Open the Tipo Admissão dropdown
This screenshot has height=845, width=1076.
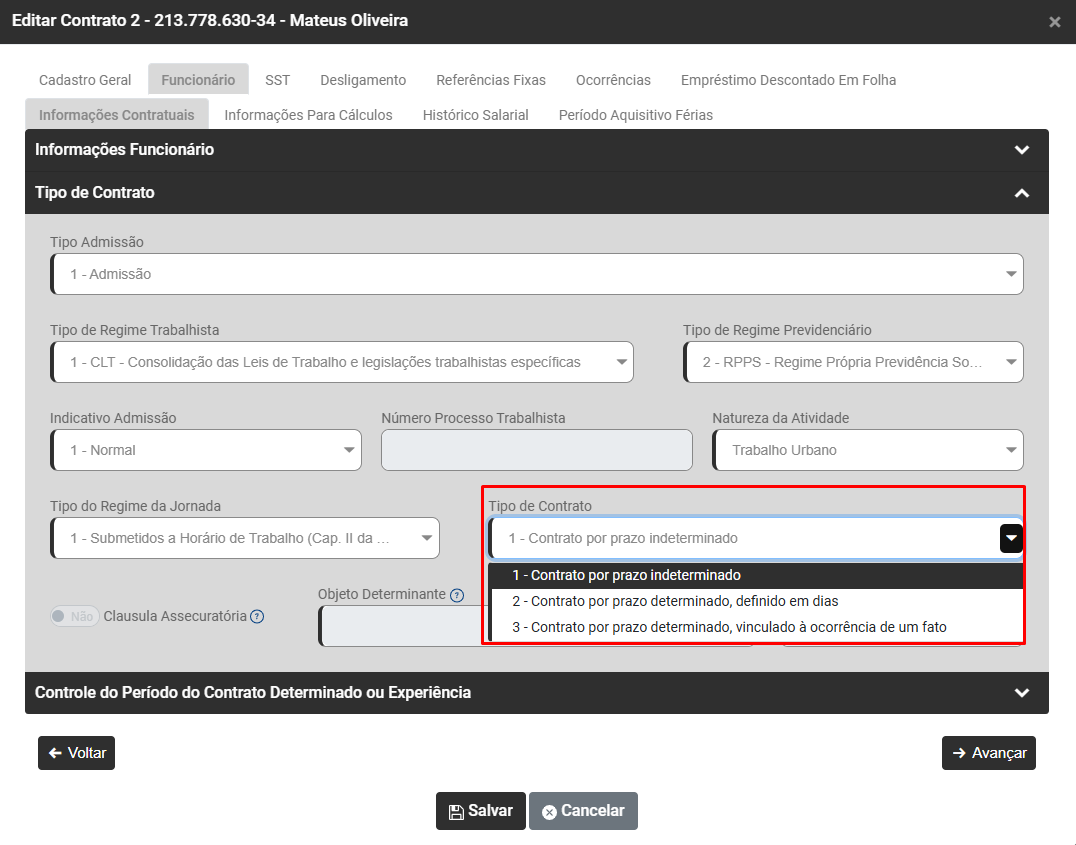pyautogui.click(x=536, y=274)
